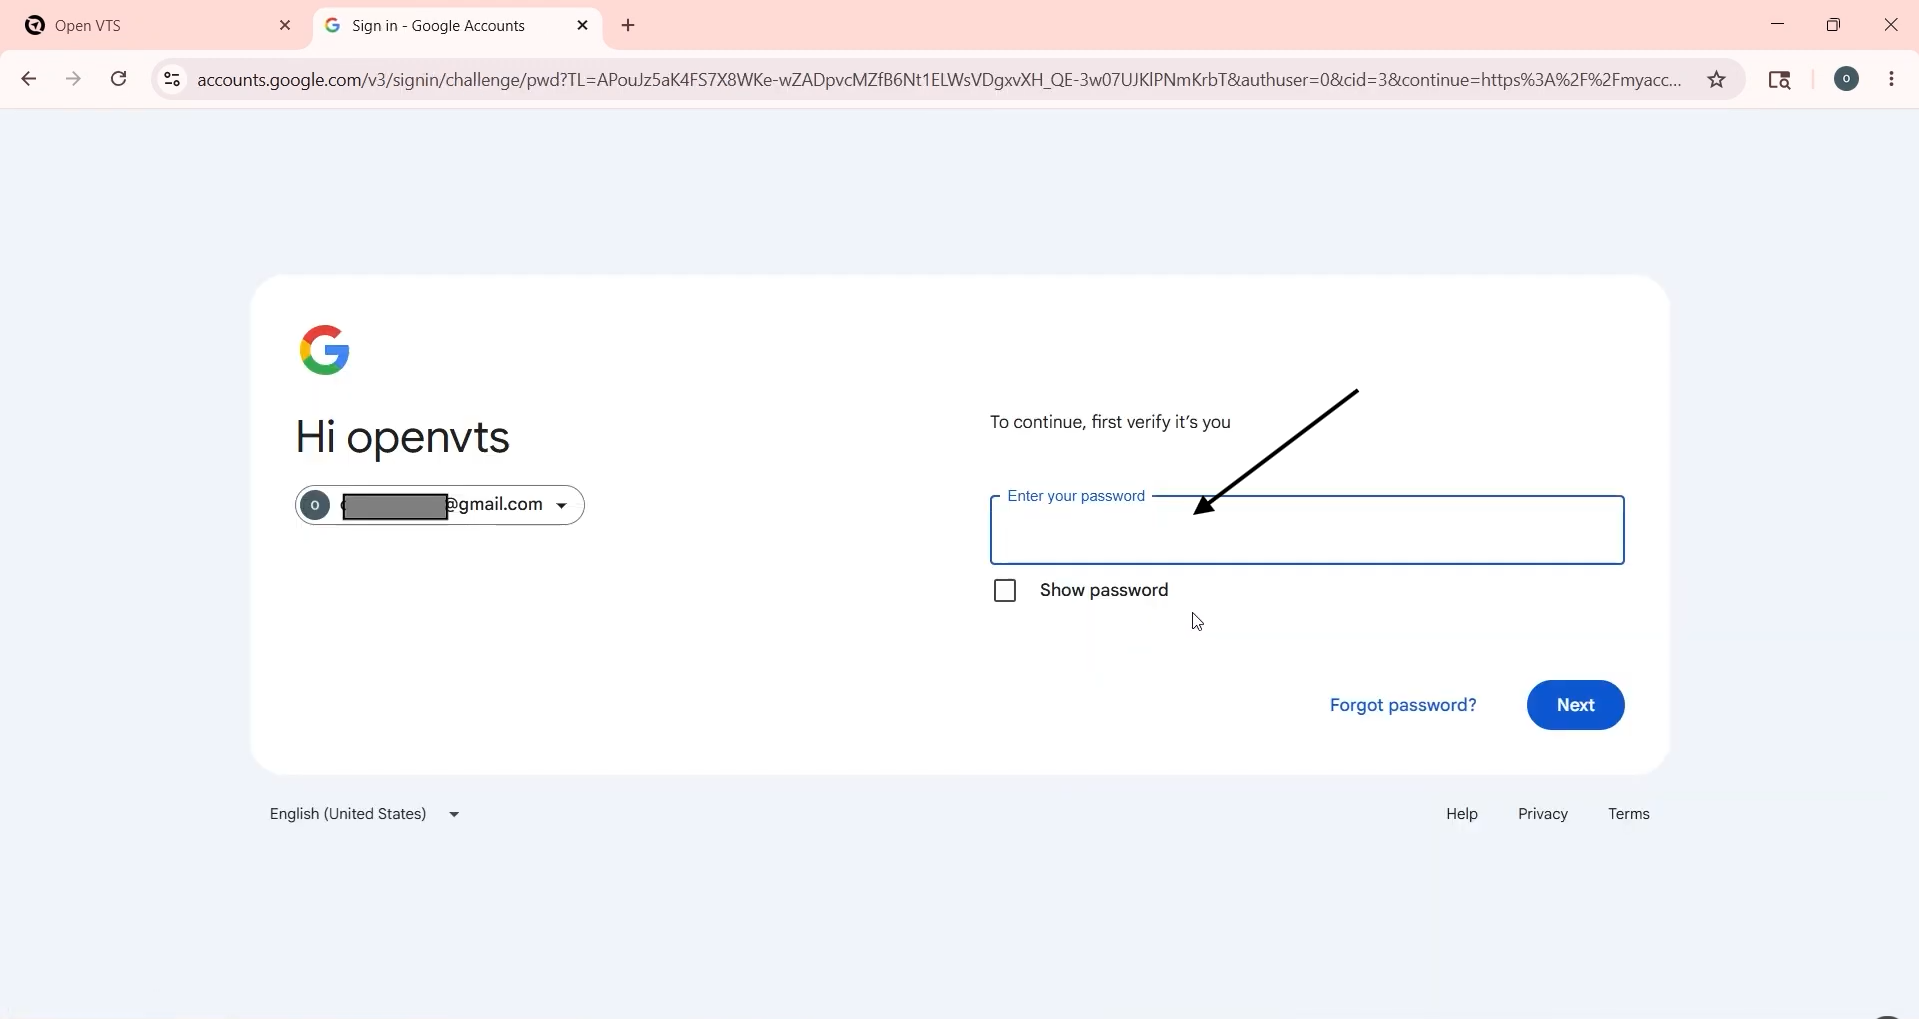Enable the Show password checkbox
The height and width of the screenshot is (1019, 1919).
pyautogui.click(x=1005, y=592)
